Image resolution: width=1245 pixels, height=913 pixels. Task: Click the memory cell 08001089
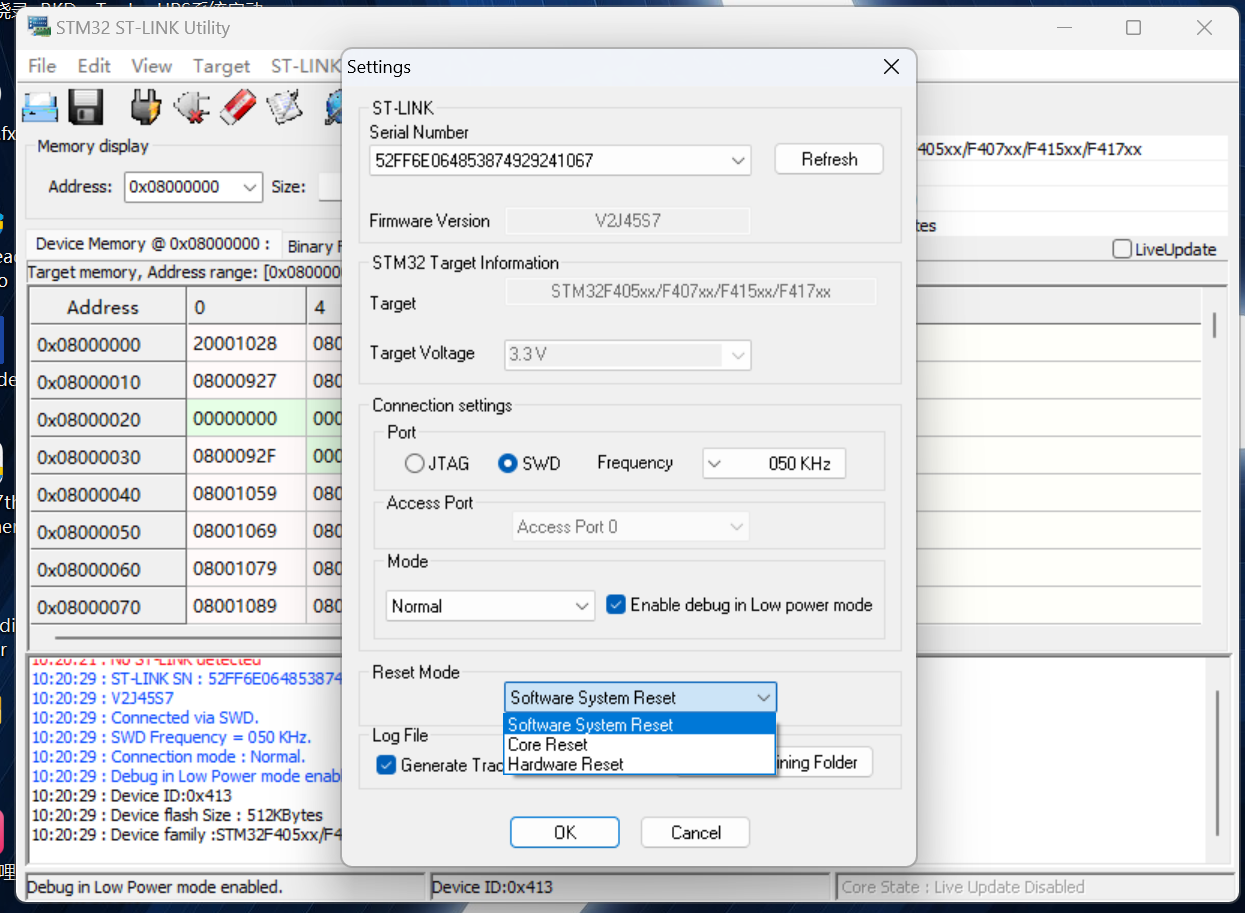(x=246, y=607)
